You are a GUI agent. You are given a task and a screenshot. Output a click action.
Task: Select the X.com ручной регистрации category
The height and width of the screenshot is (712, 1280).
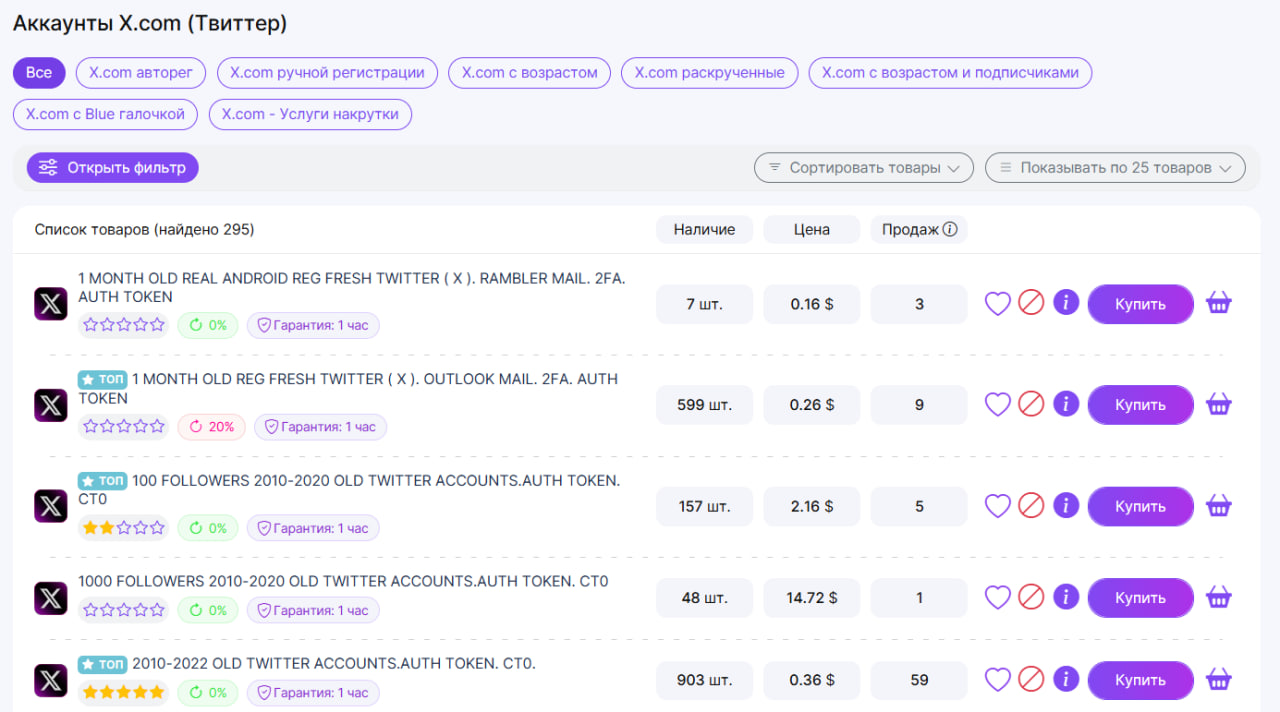click(x=327, y=73)
